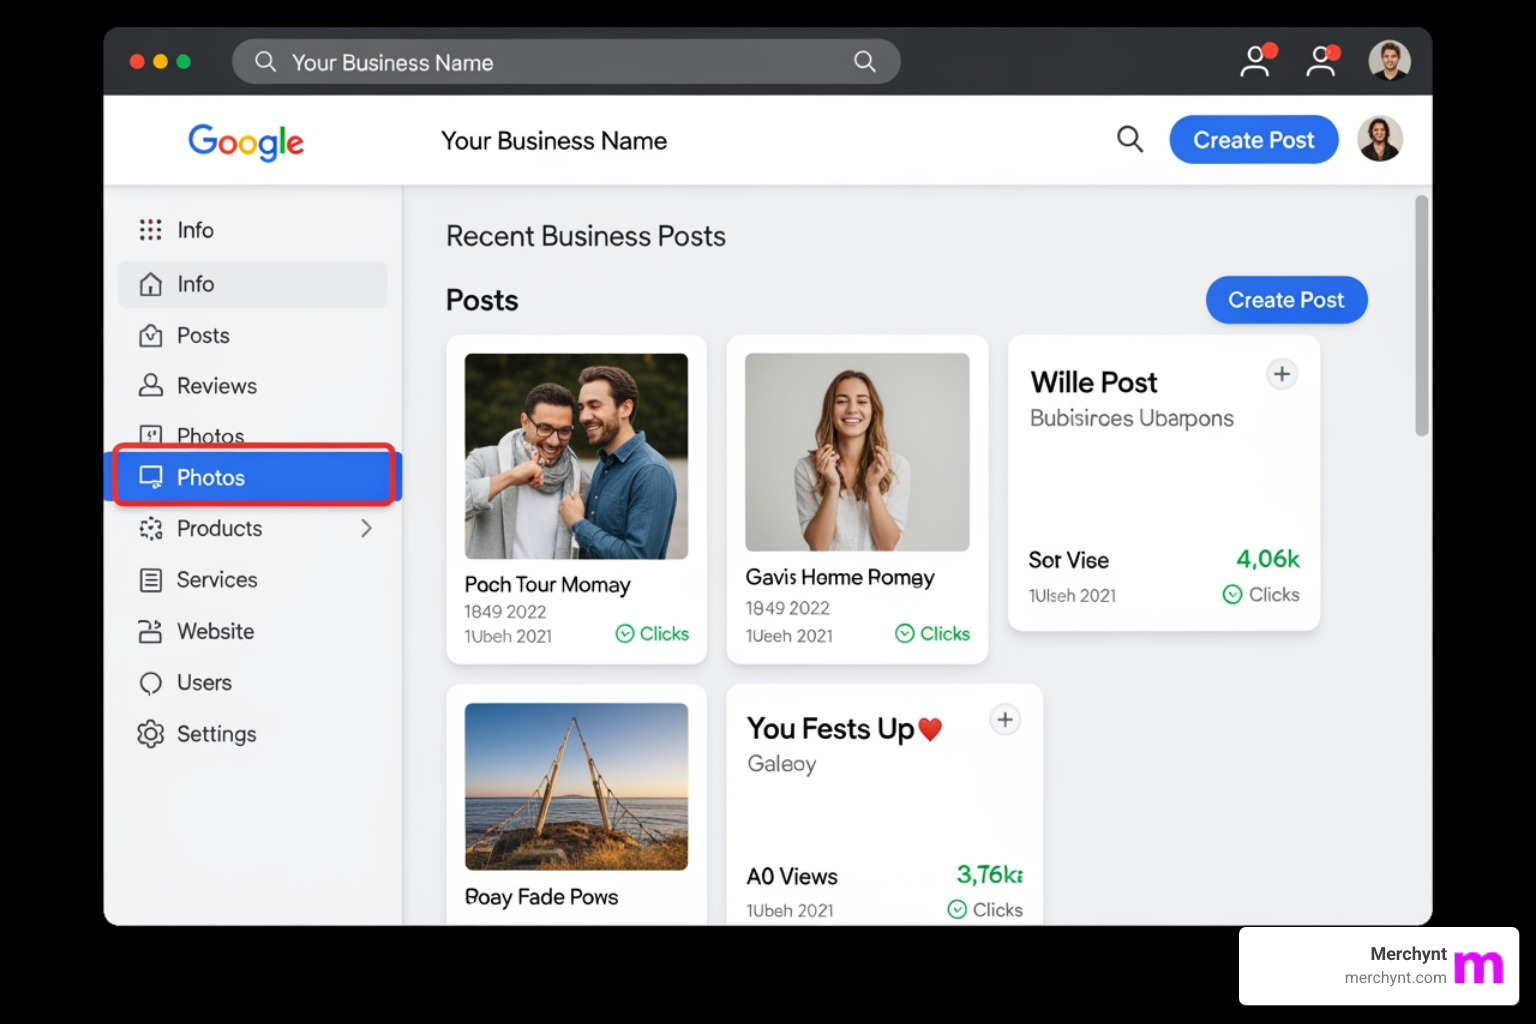Select the Photos camera icon

click(150, 435)
